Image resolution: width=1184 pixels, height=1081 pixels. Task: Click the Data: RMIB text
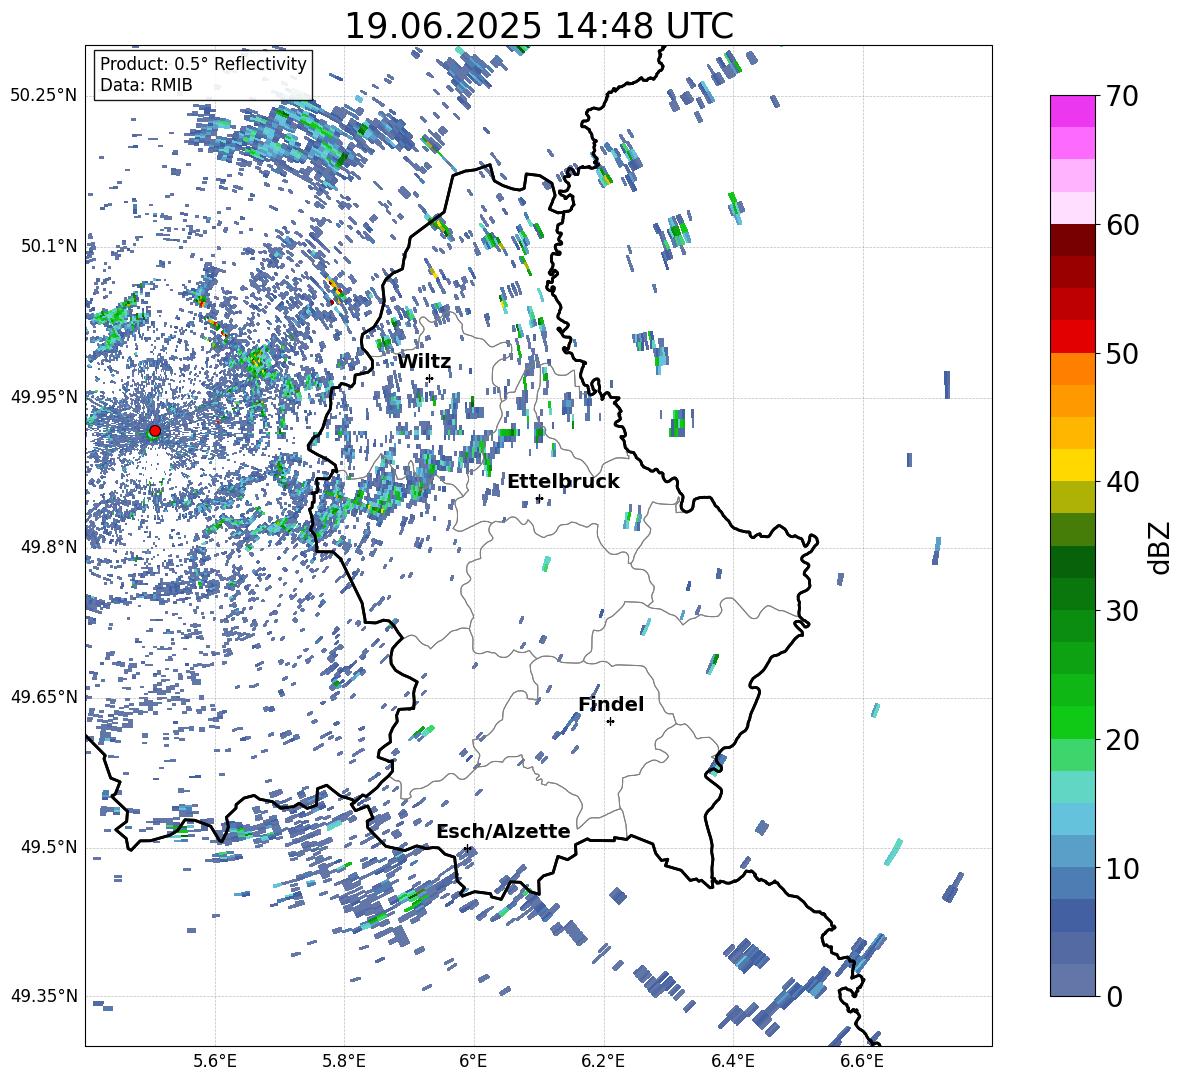point(146,85)
